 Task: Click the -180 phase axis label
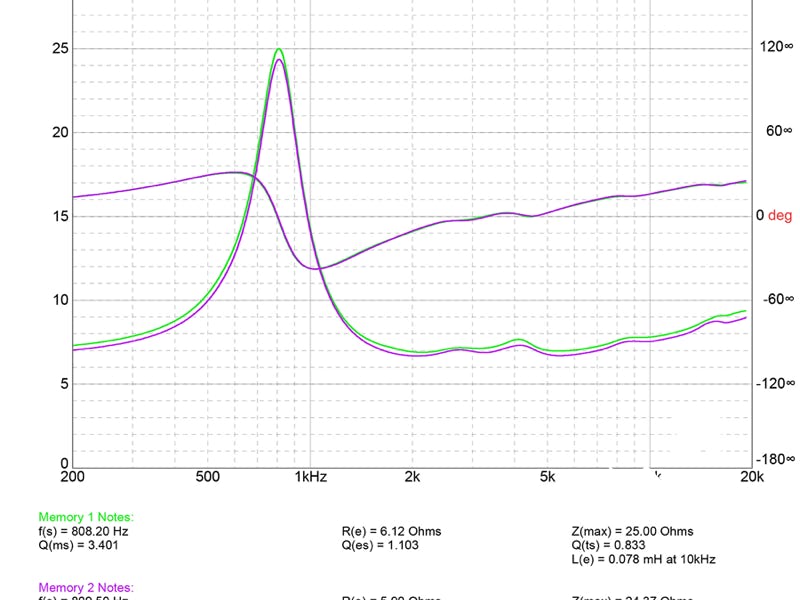775,459
